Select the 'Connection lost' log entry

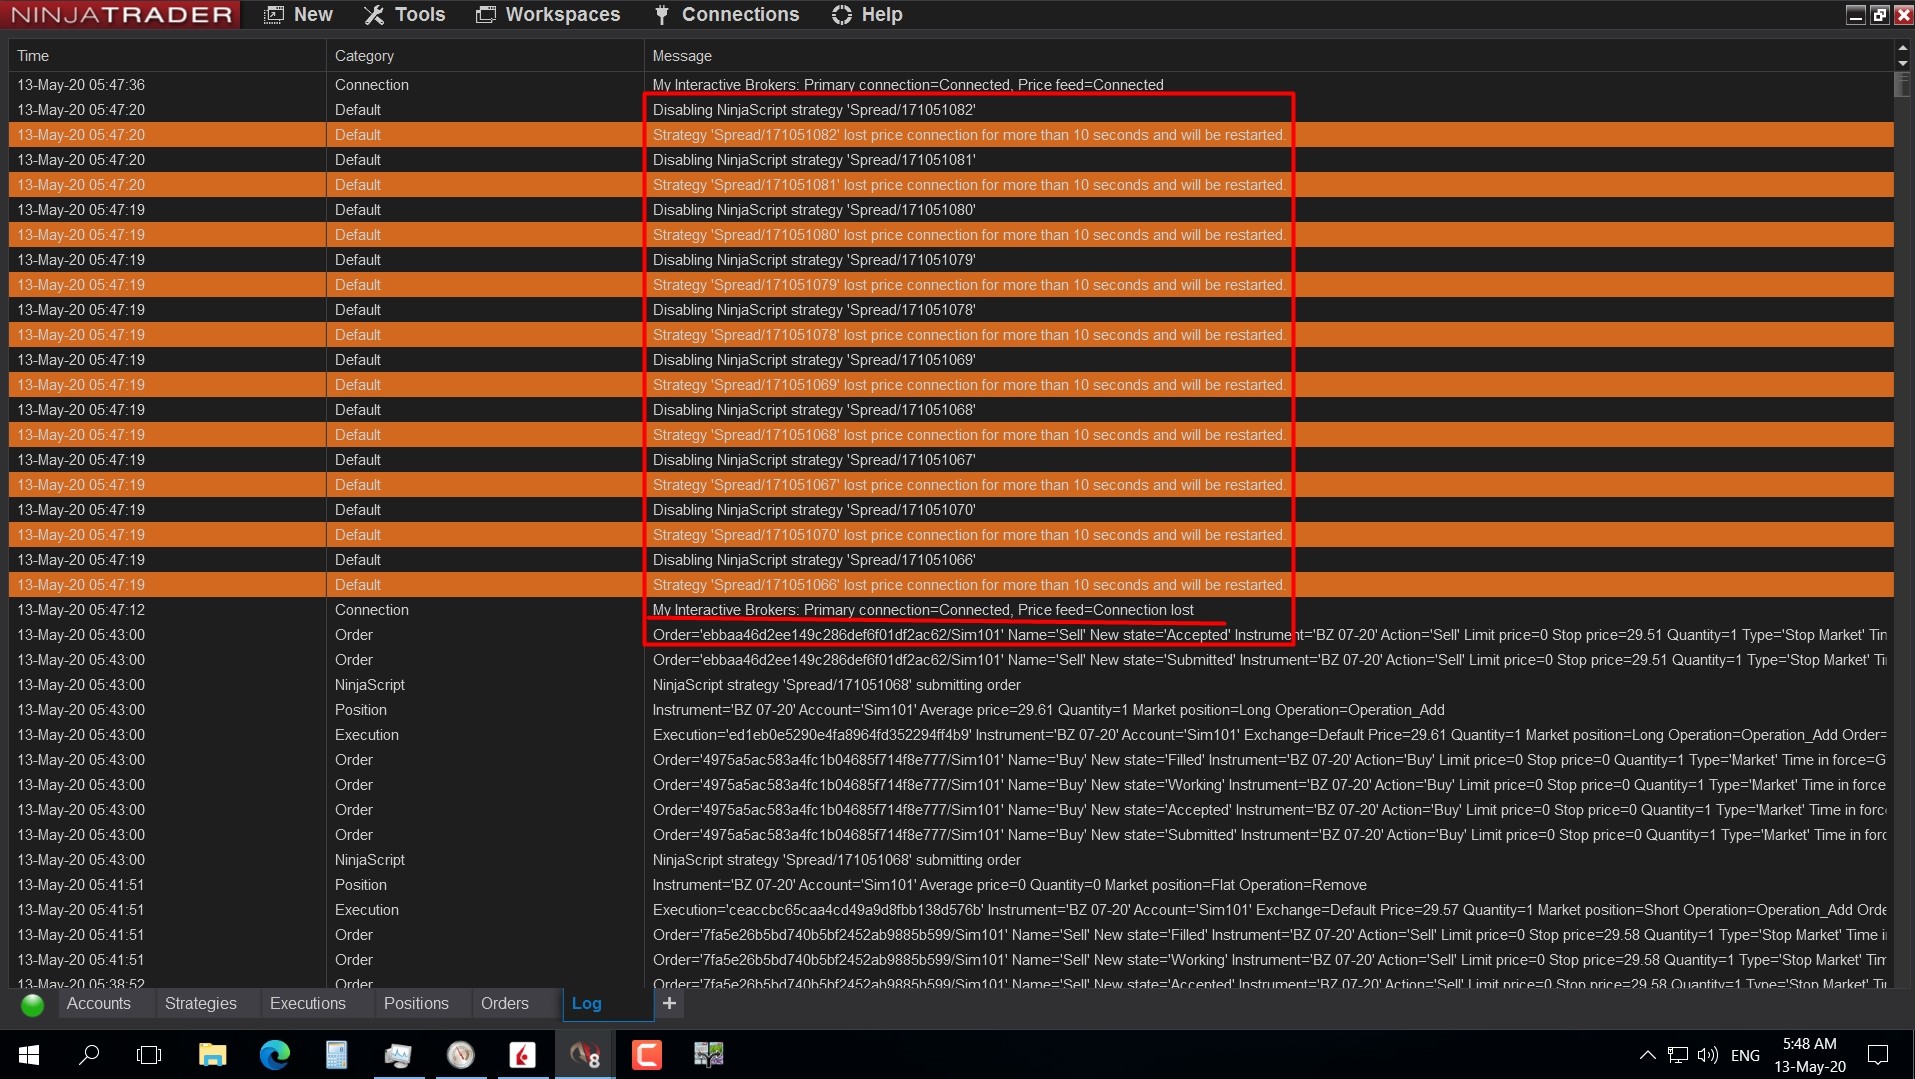tap(920, 610)
